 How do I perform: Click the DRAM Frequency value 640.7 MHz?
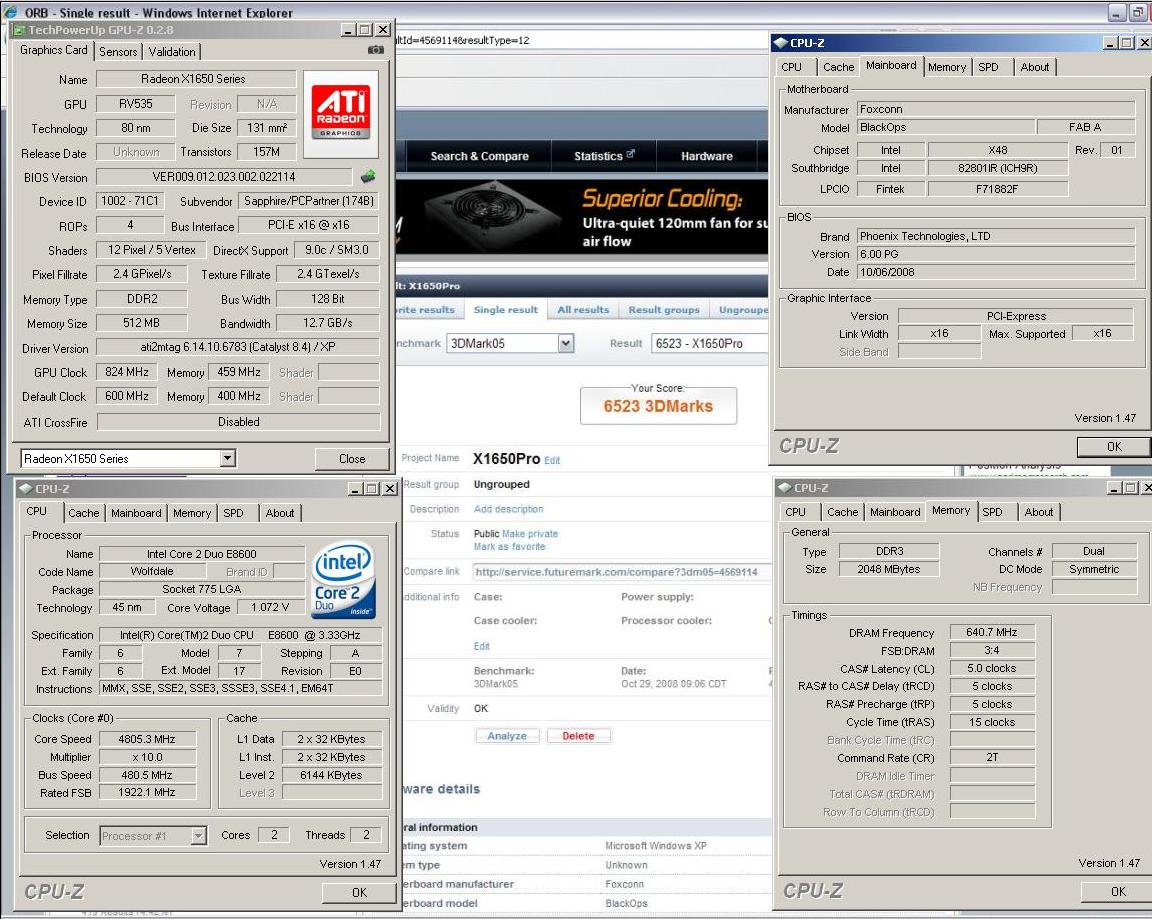pyautogui.click(x=991, y=632)
